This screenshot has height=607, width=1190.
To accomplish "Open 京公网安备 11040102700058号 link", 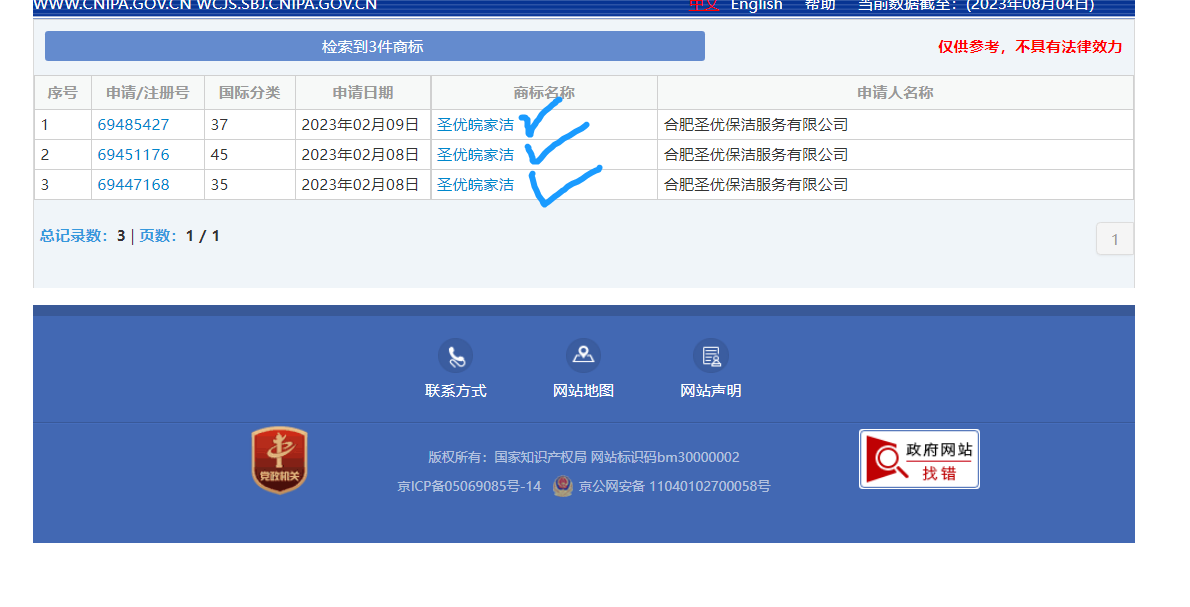I will (675, 486).
